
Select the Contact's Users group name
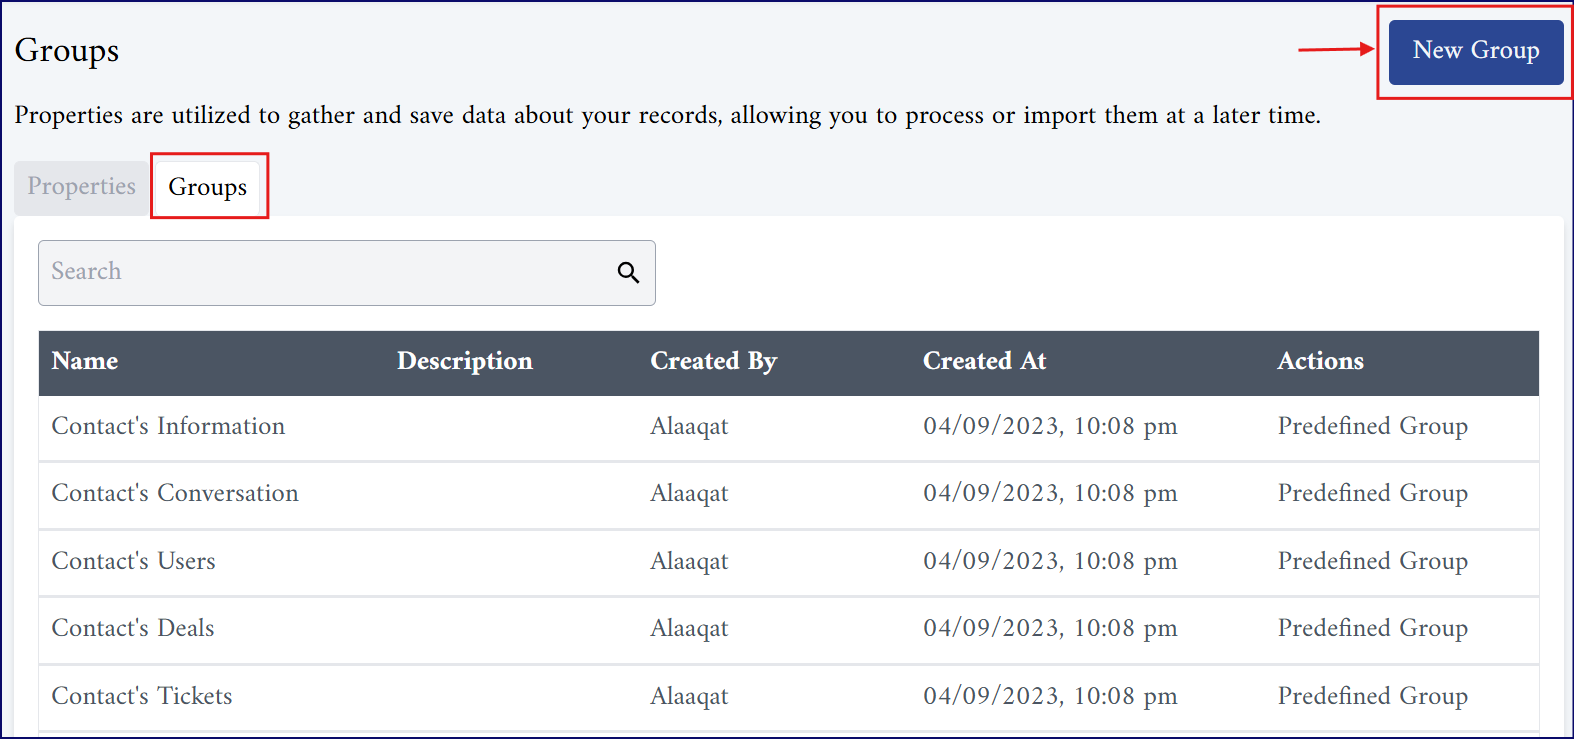[133, 562]
